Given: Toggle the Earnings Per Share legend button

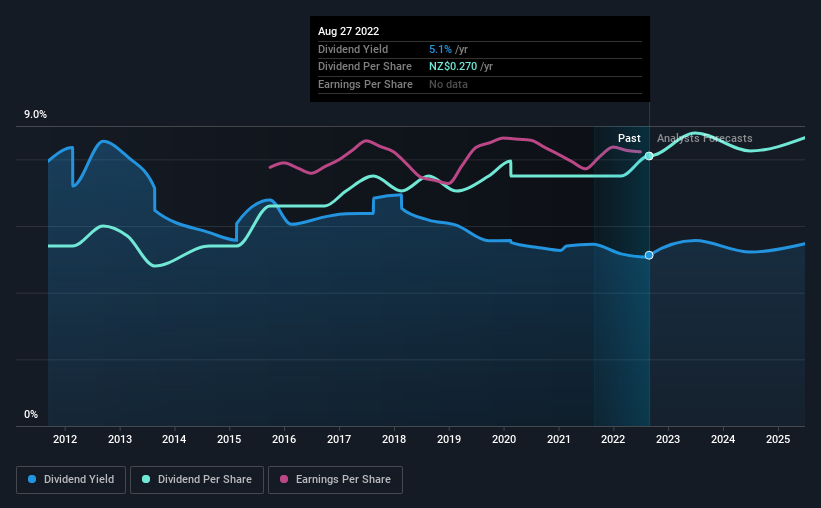Looking at the screenshot, I should [x=335, y=480].
